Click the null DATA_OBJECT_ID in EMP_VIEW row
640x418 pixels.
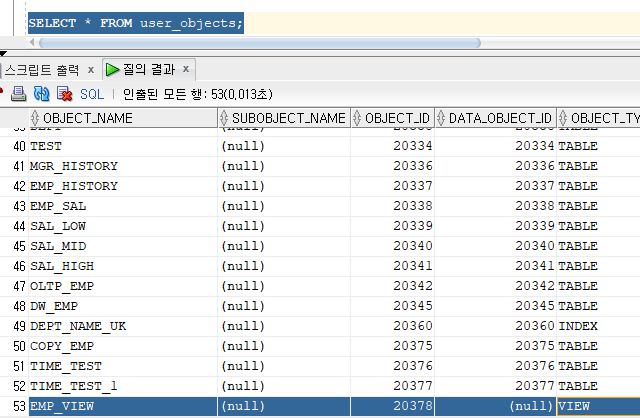tap(496, 406)
